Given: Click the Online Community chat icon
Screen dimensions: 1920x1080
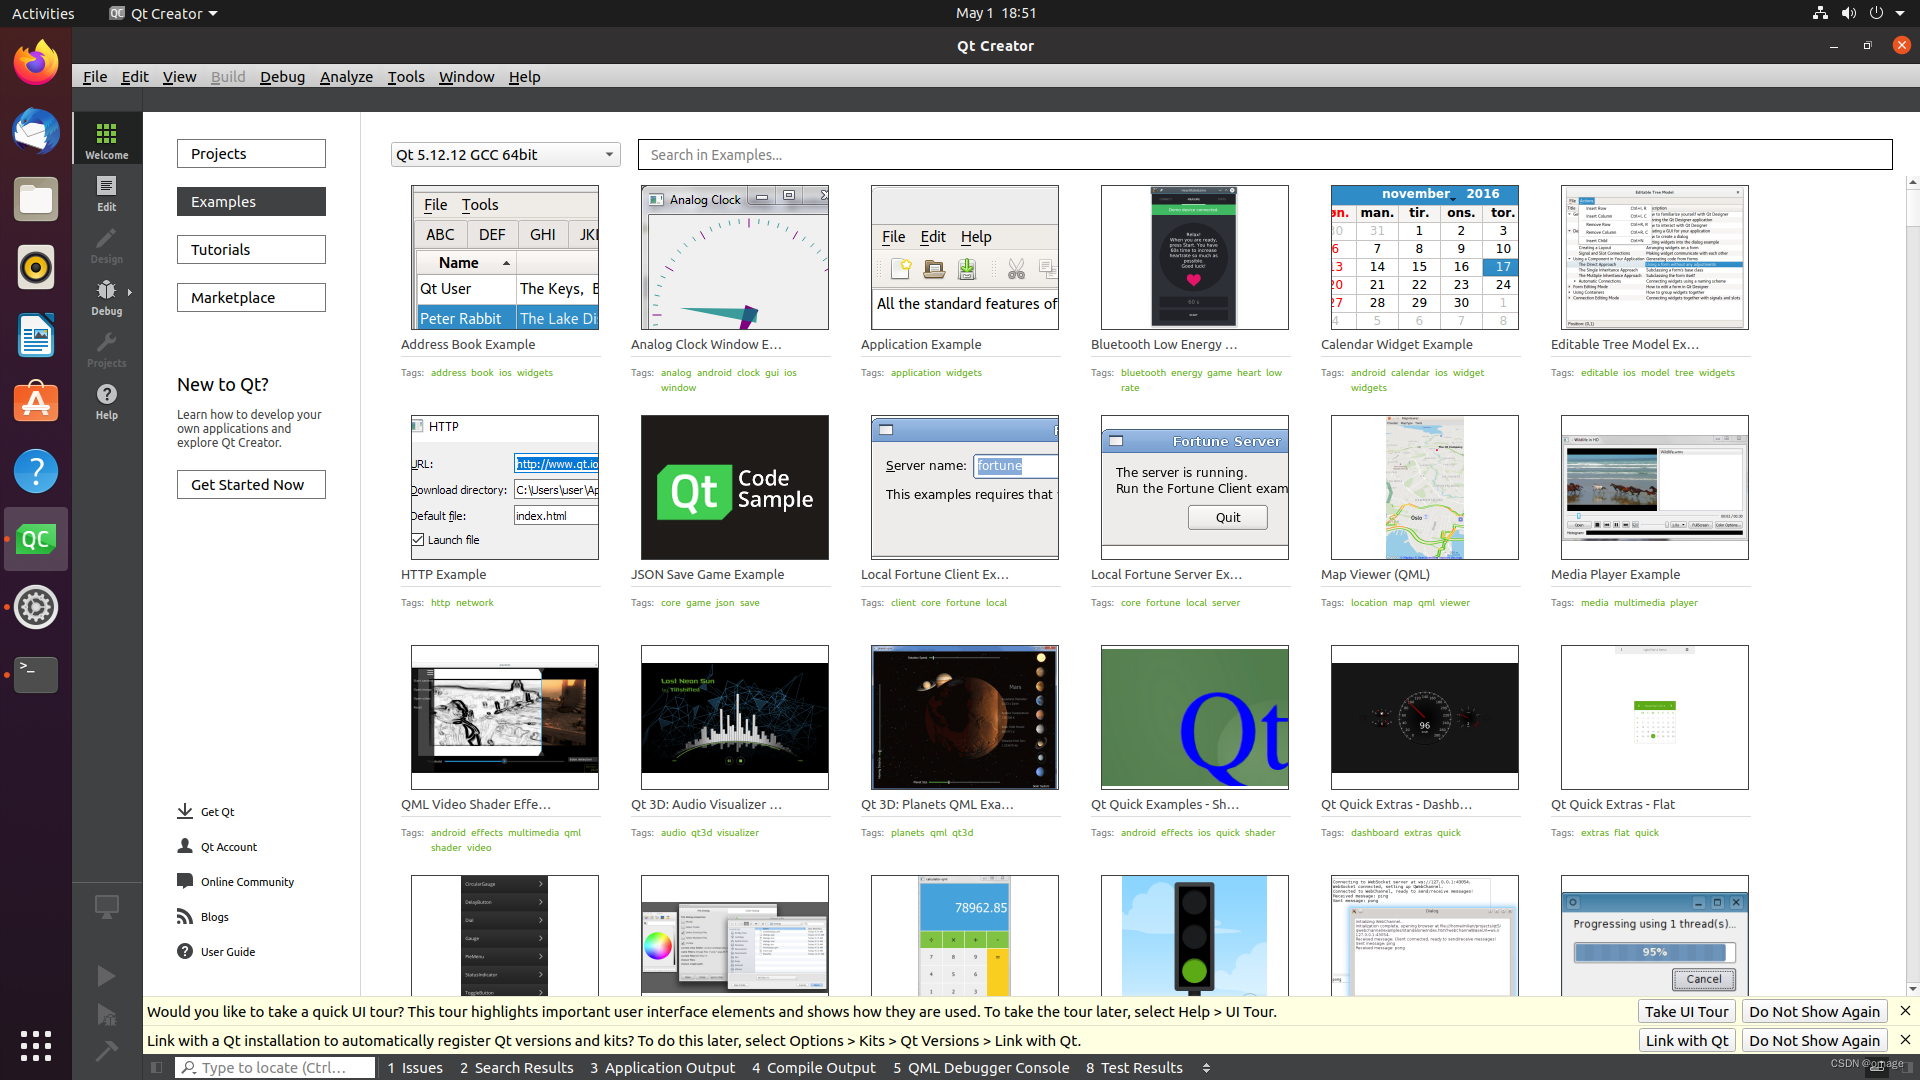Looking at the screenshot, I should click(185, 881).
